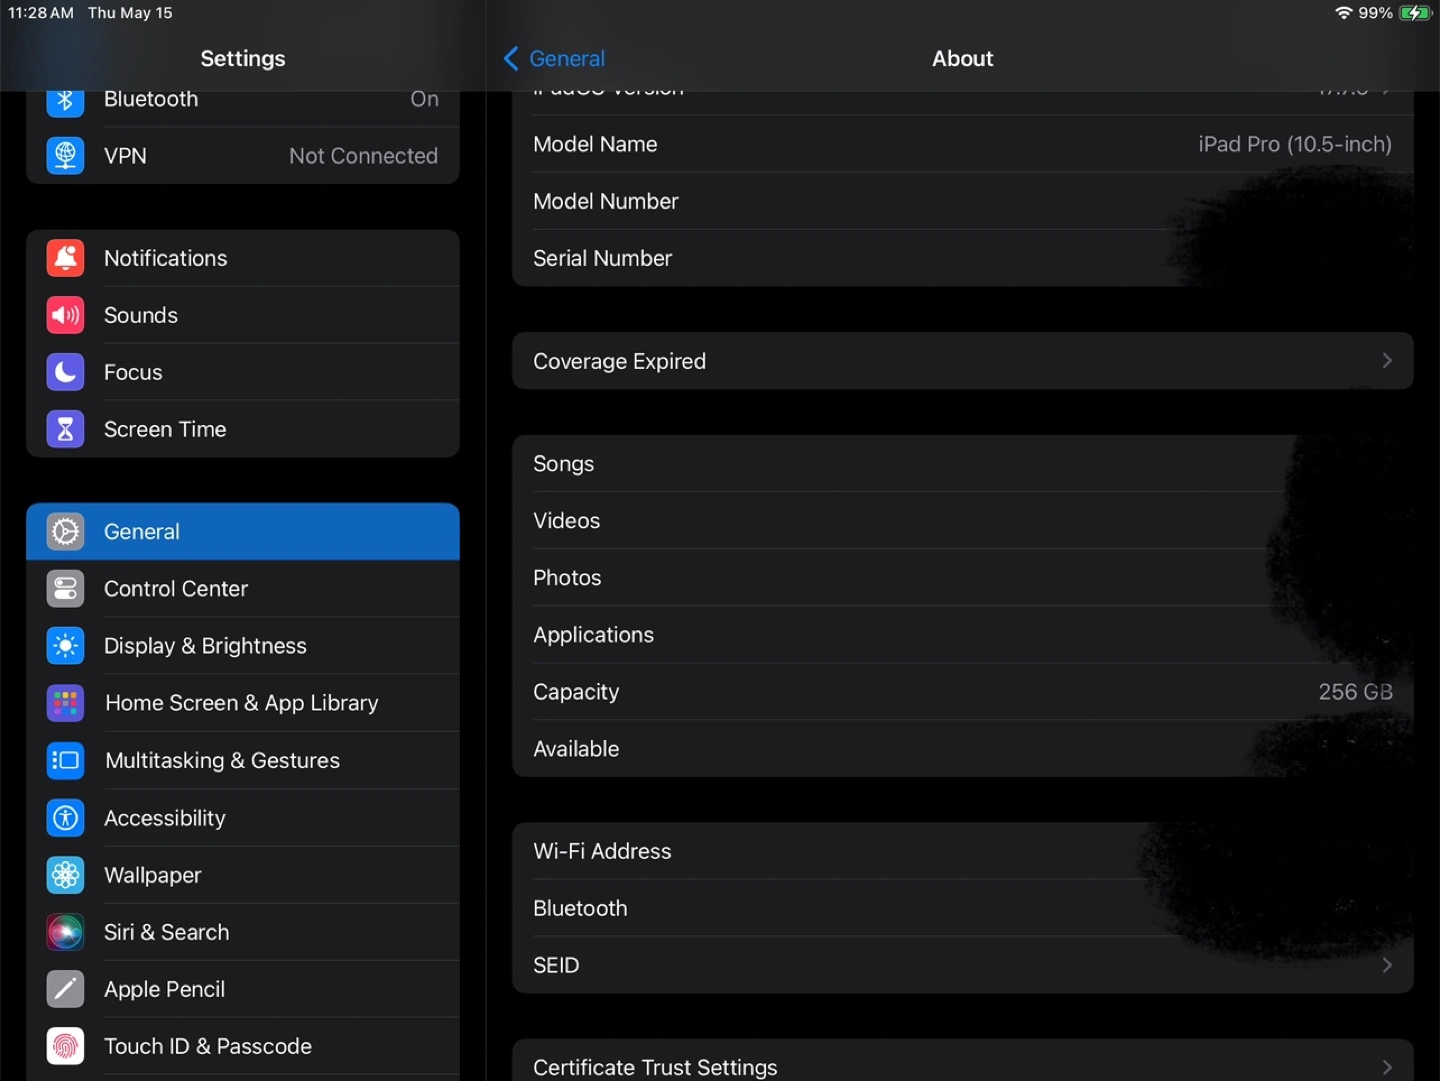This screenshot has height=1081, width=1440.
Task: Open the Bluetooth settings row in sidebar
Action: pyautogui.click(x=242, y=100)
